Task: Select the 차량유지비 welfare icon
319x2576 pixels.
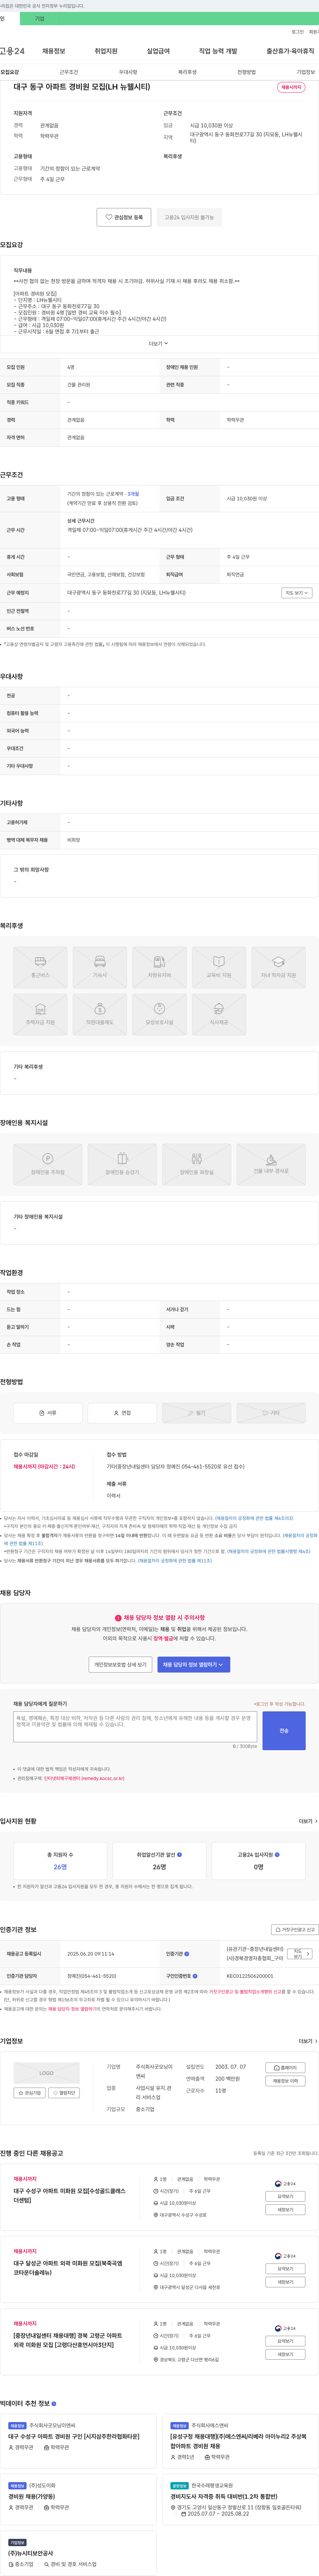Action: (159, 968)
